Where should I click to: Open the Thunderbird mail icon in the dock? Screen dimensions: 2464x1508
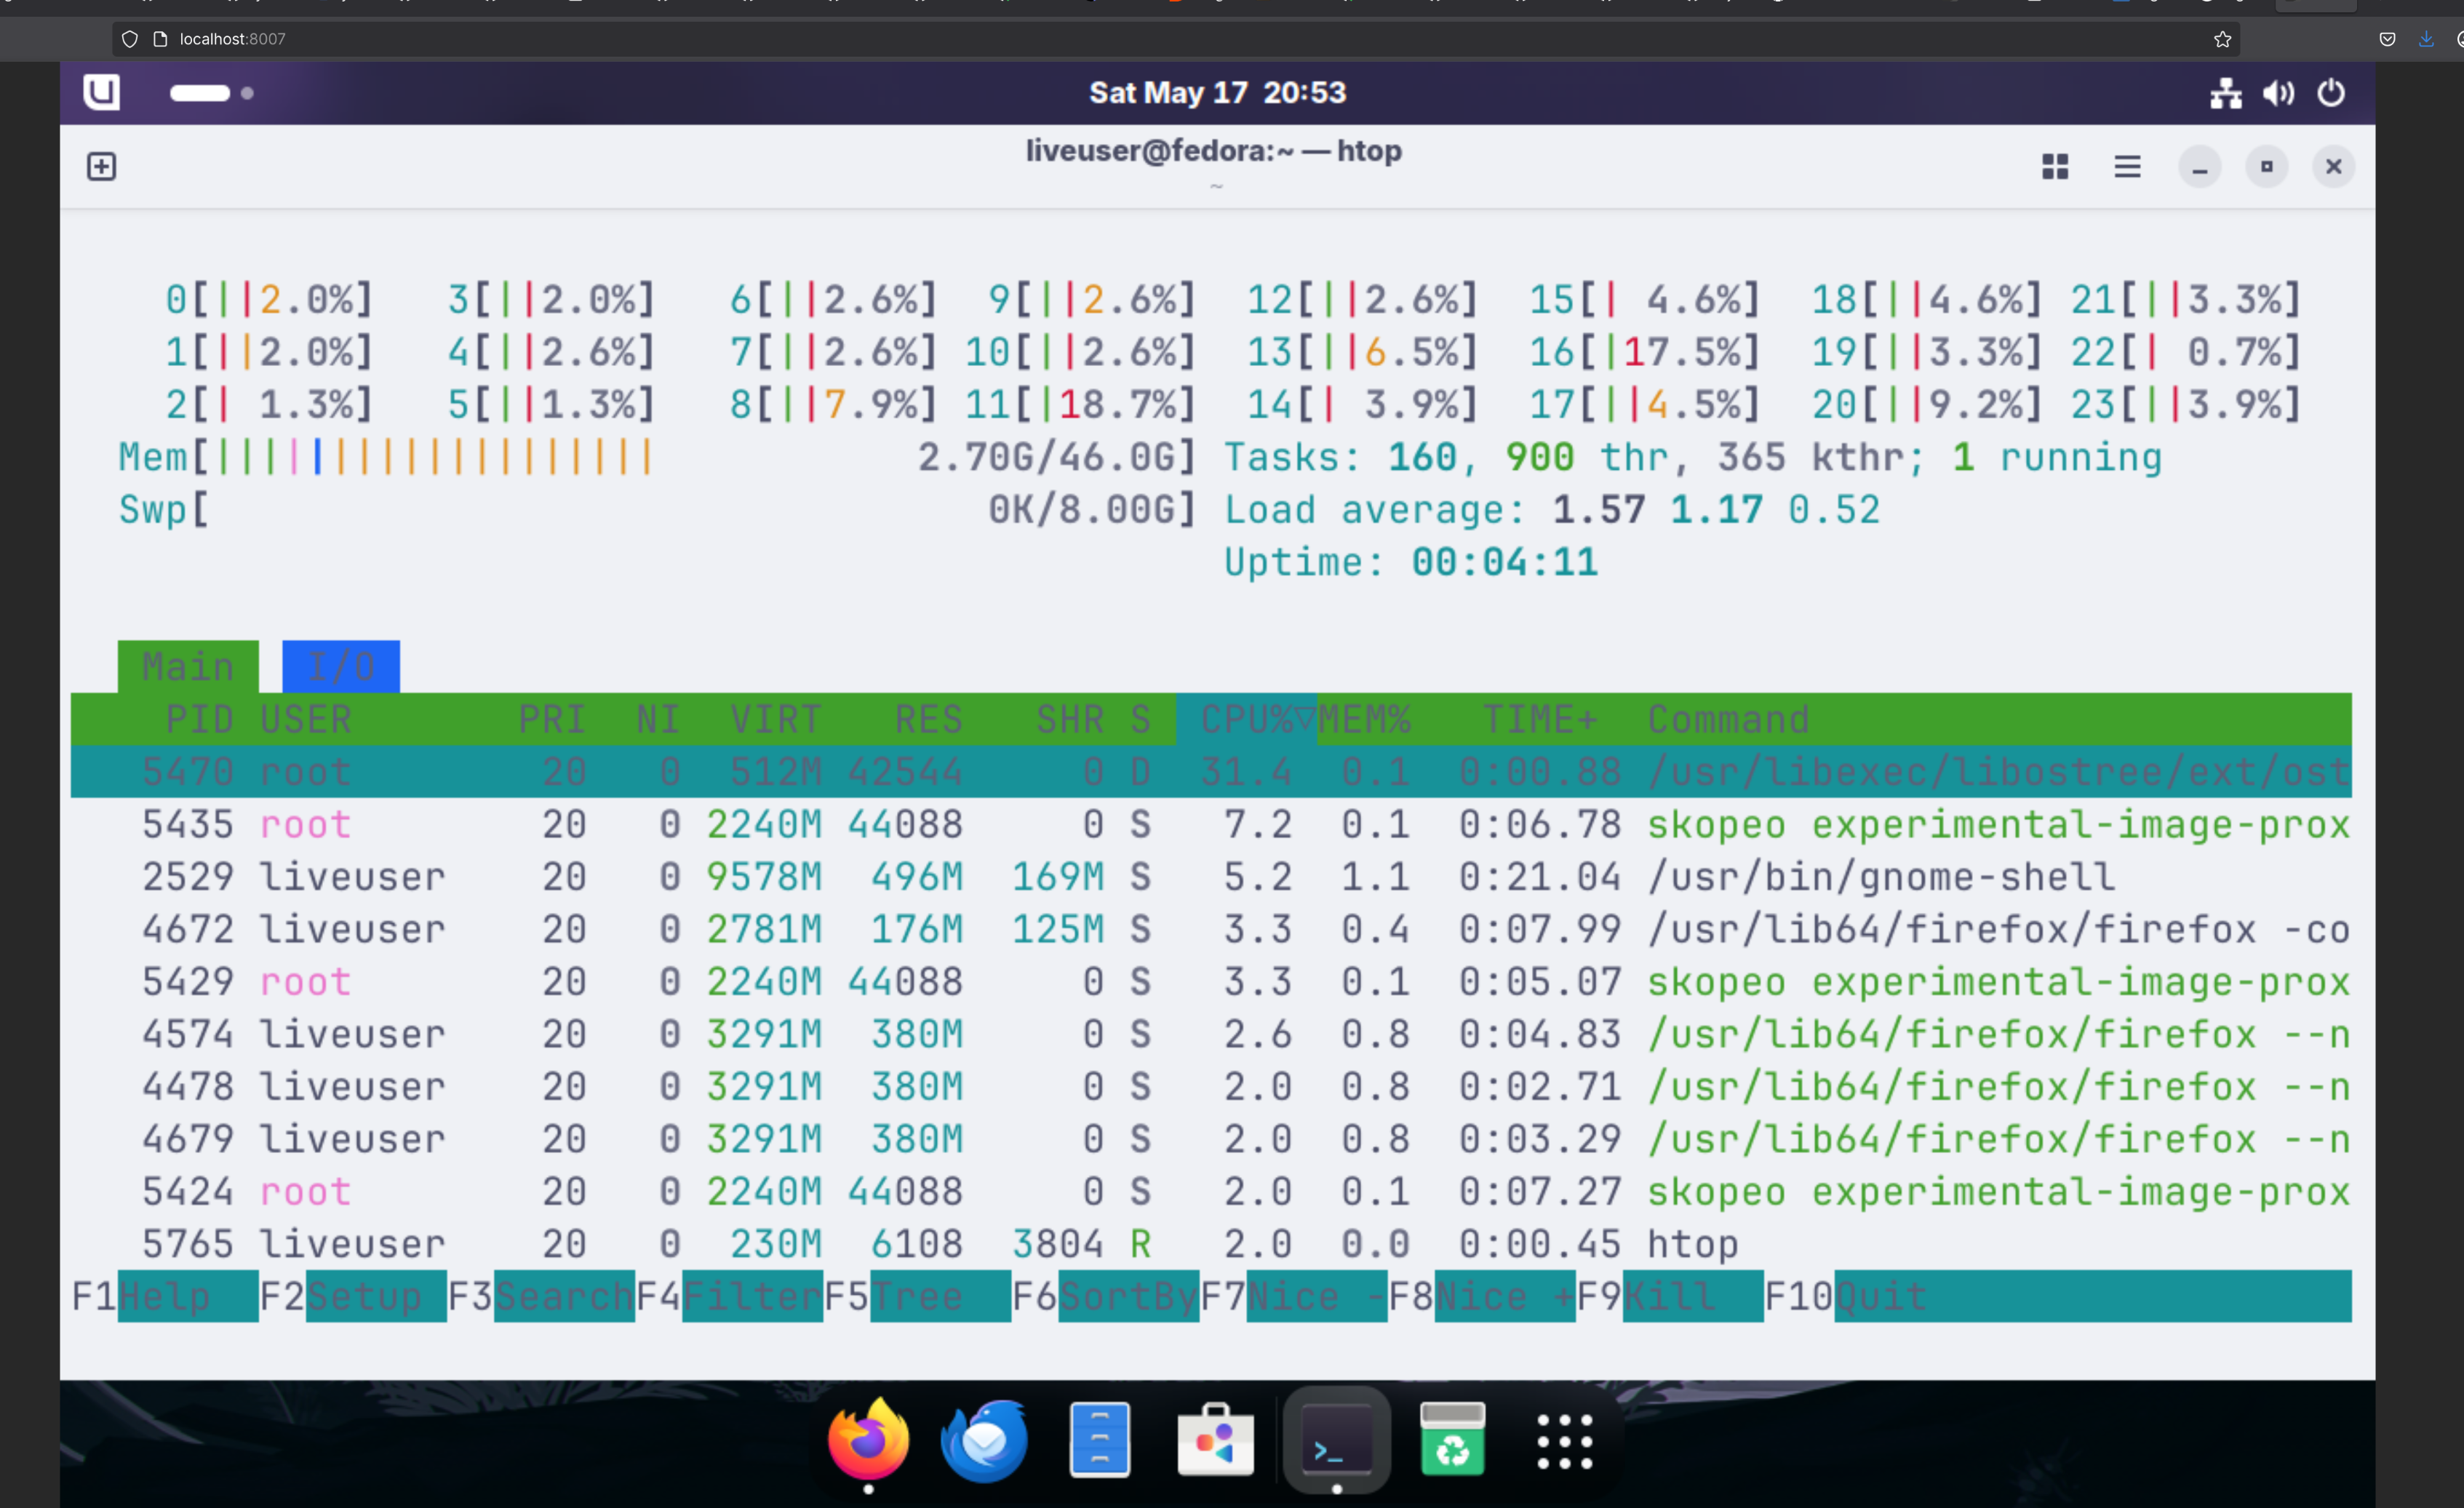pyautogui.click(x=984, y=1440)
